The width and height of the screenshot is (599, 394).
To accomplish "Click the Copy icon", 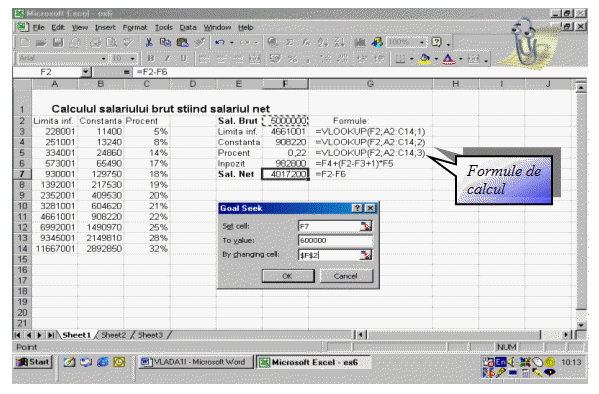I will [165, 42].
